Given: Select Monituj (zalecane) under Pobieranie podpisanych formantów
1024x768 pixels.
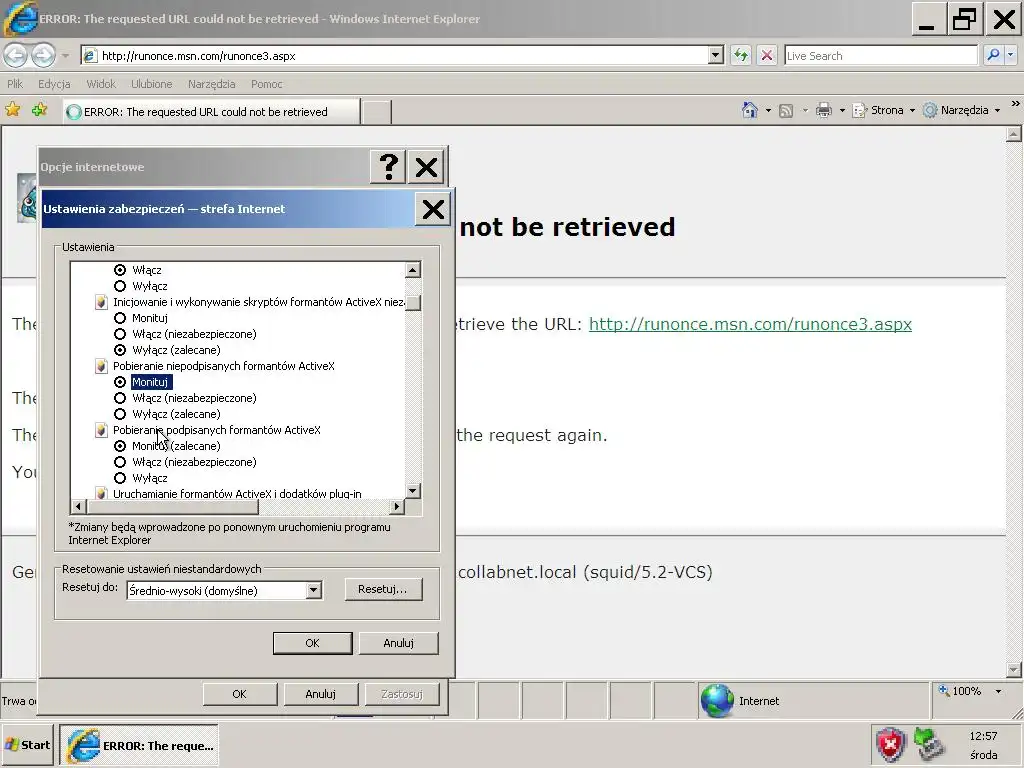Looking at the screenshot, I should (120, 446).
